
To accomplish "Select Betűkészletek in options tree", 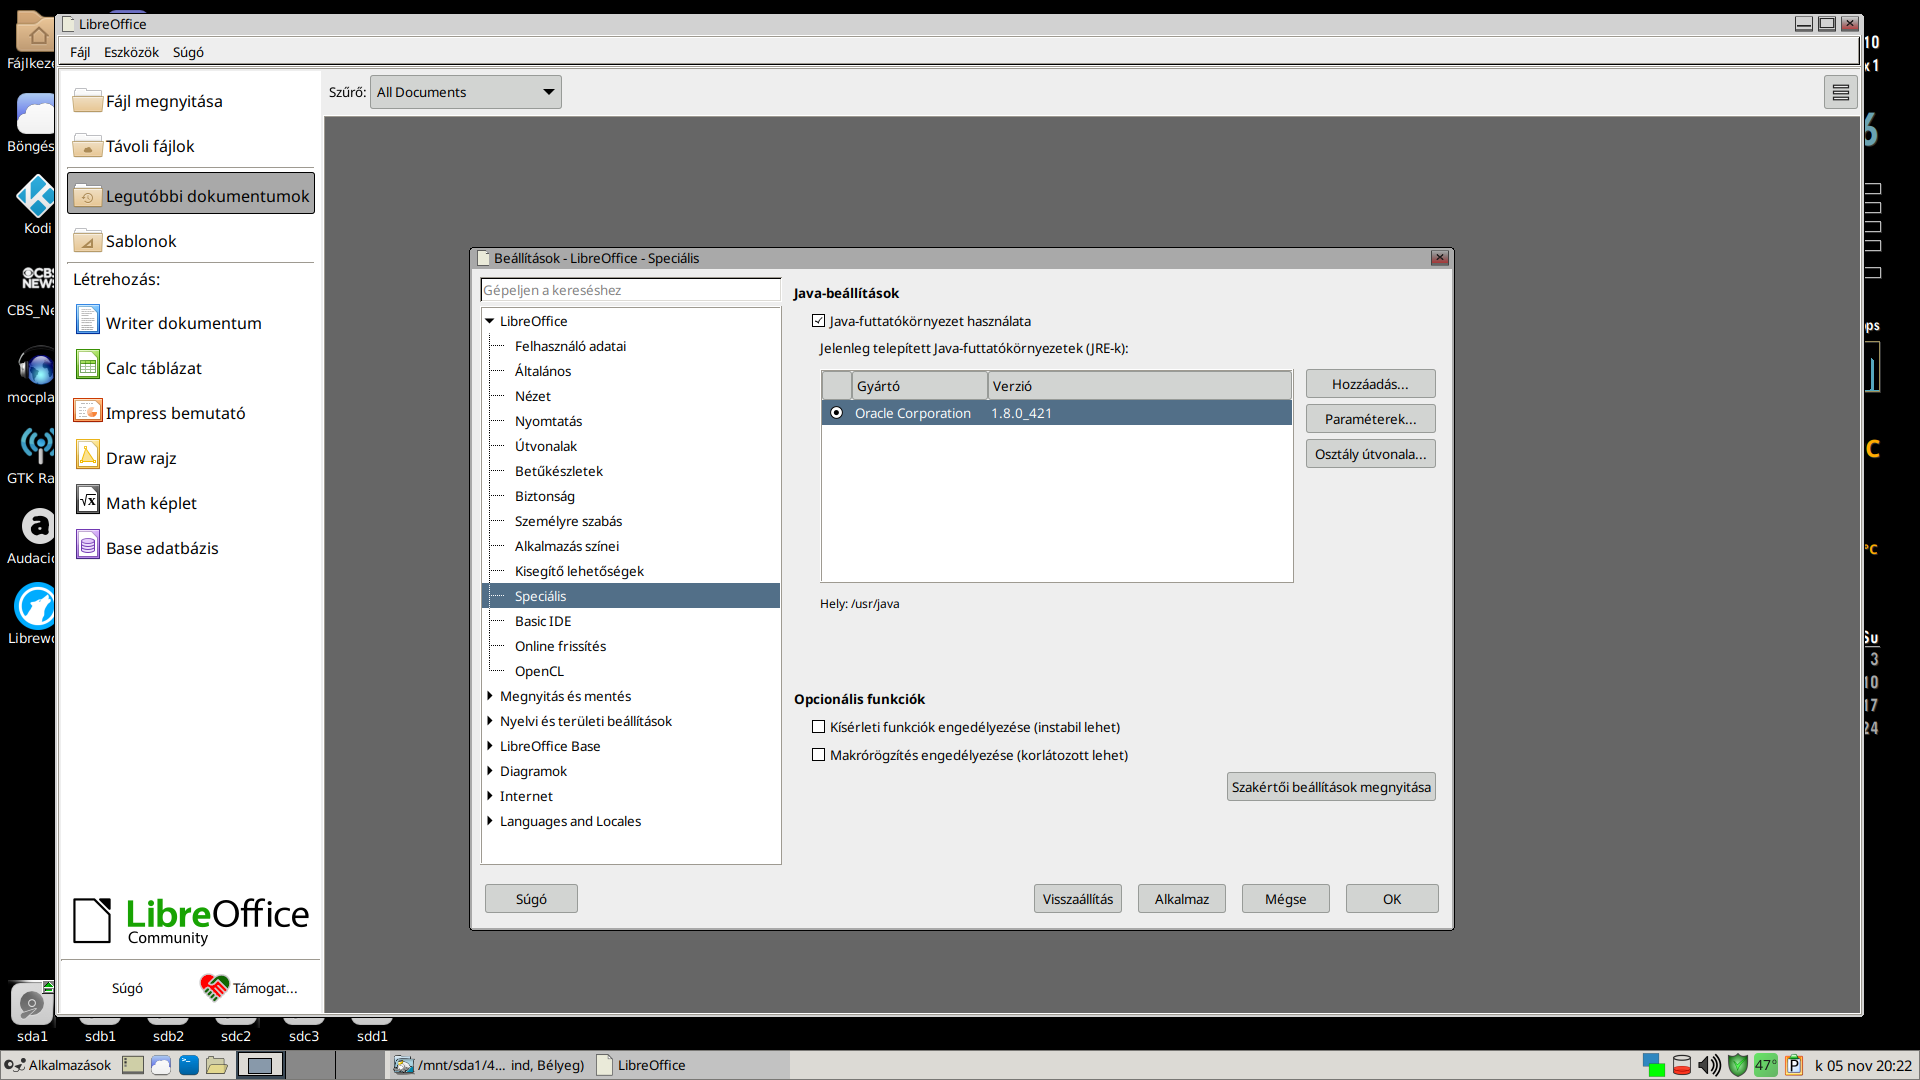I will [x=559, y=471].
